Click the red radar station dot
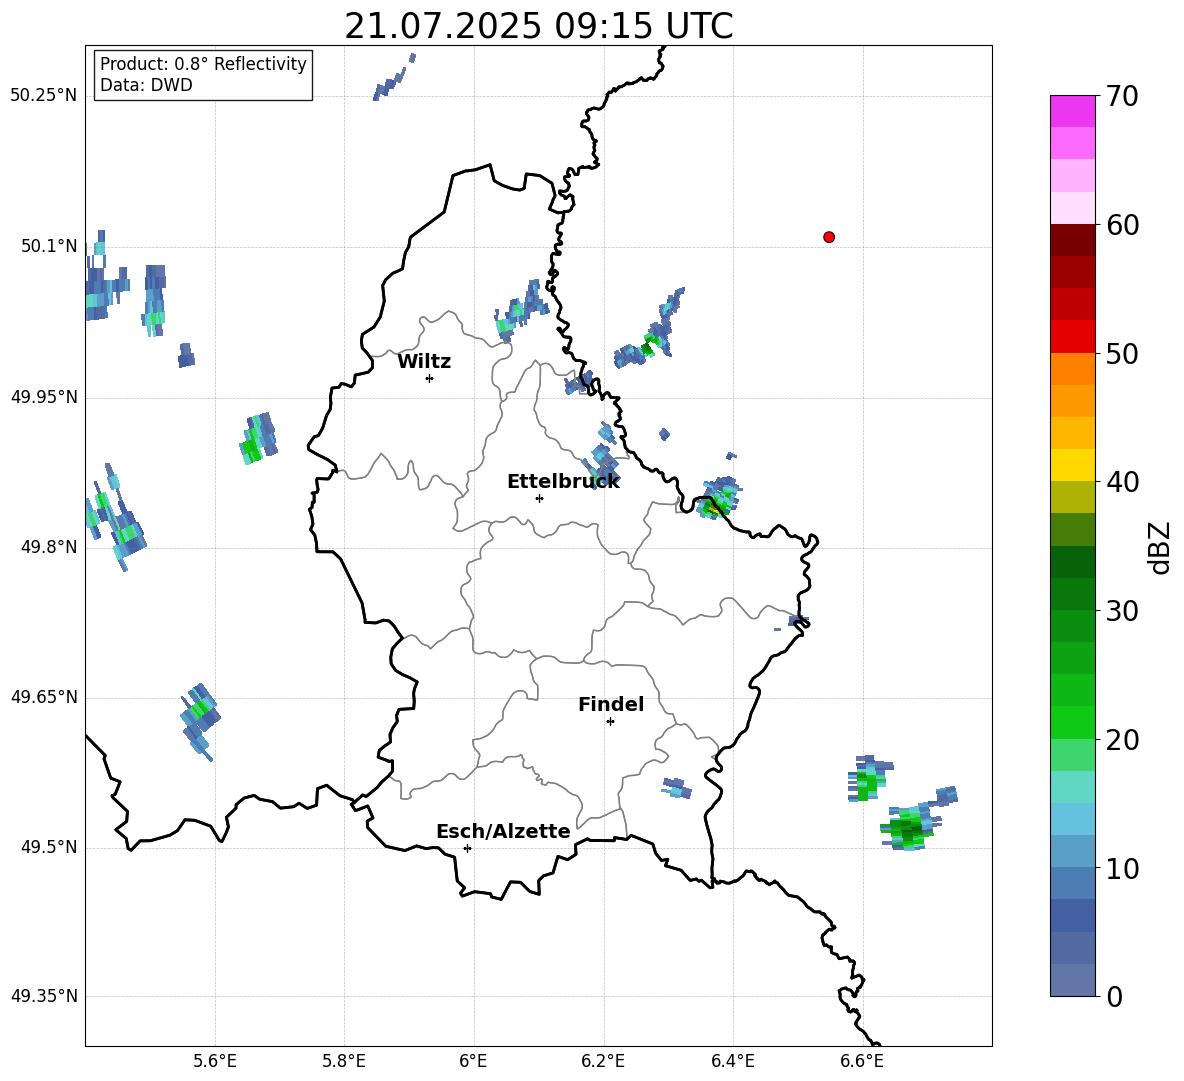The image size is (1184, 1081). coord(829,237)
